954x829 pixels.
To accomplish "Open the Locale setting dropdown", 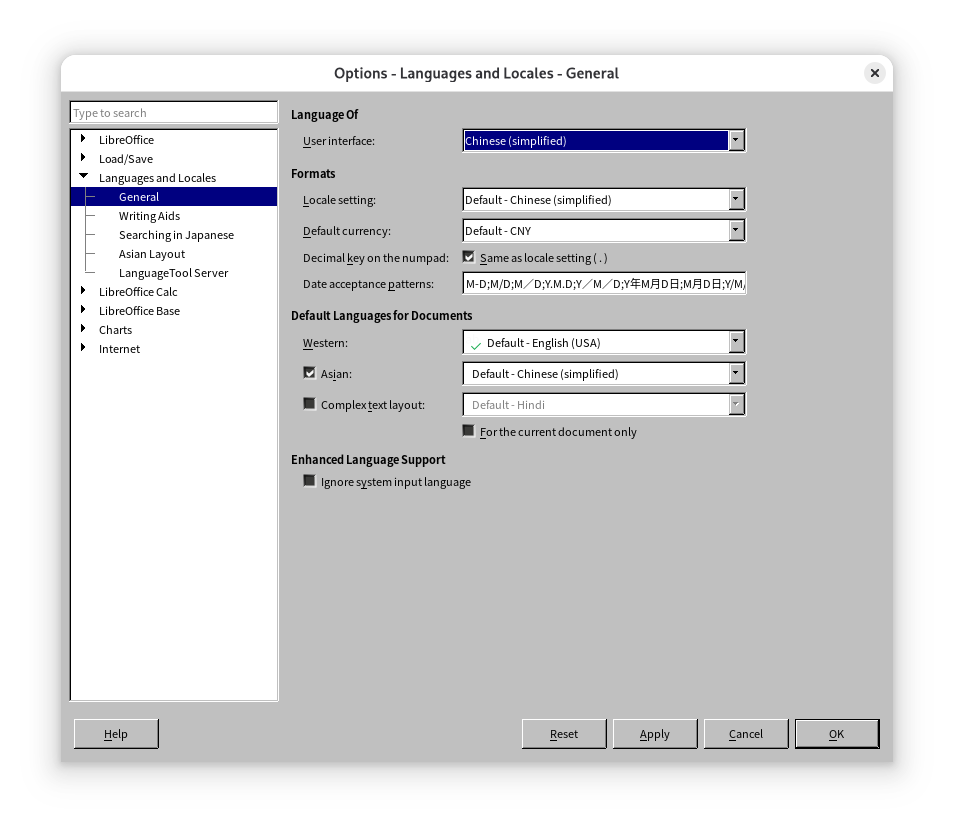I will [604, 199].
